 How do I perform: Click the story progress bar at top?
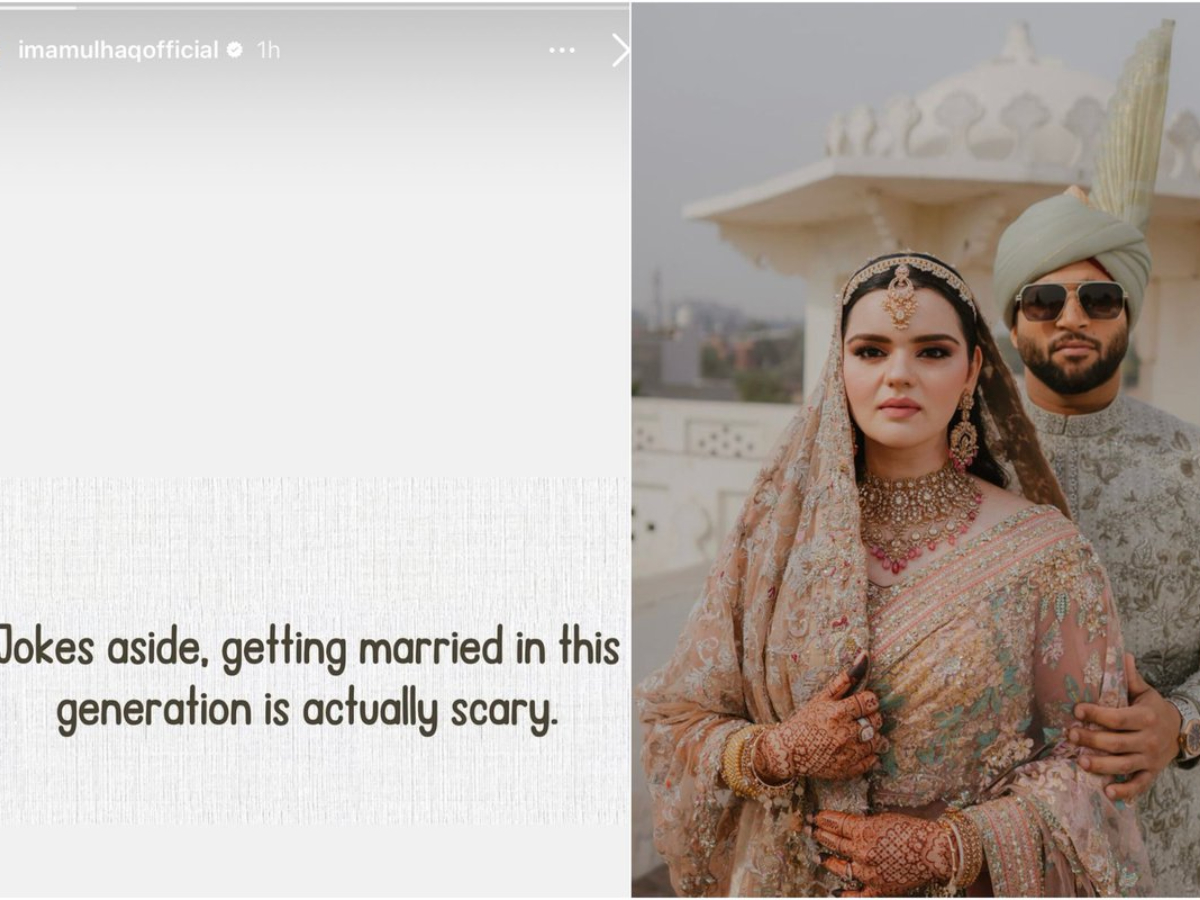click(x=315, y=7)
